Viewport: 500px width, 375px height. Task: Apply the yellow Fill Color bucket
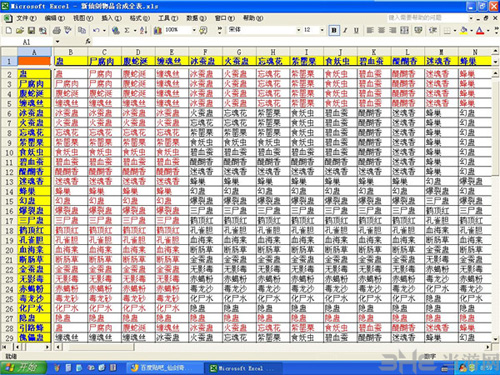coord(463,30)
